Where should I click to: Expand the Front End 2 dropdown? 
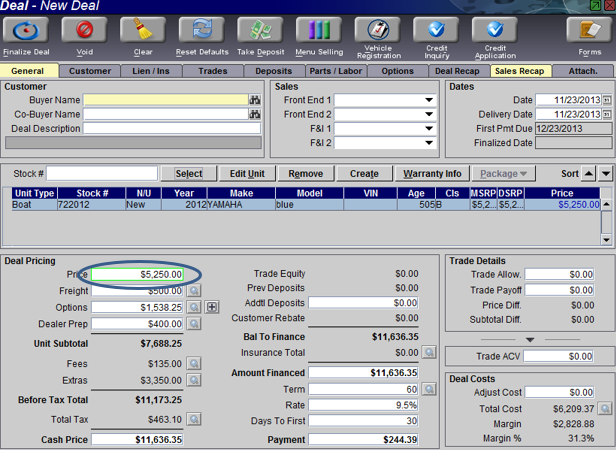pos(429,114)
